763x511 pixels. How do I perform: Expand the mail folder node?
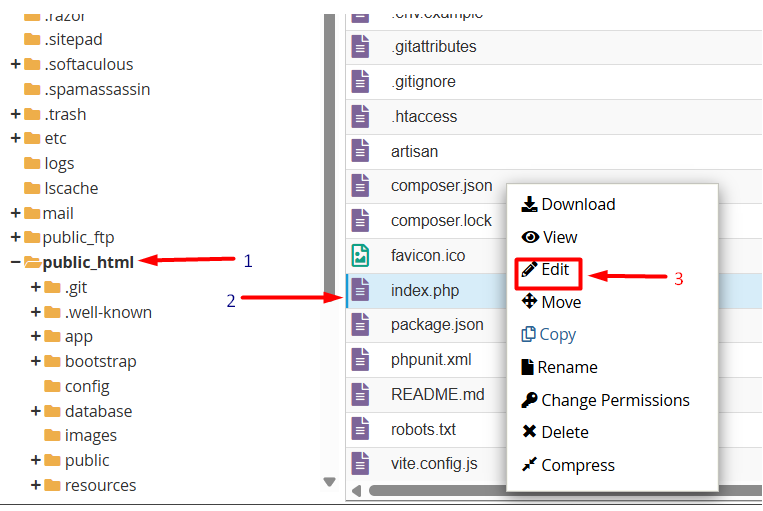[15, 213]
